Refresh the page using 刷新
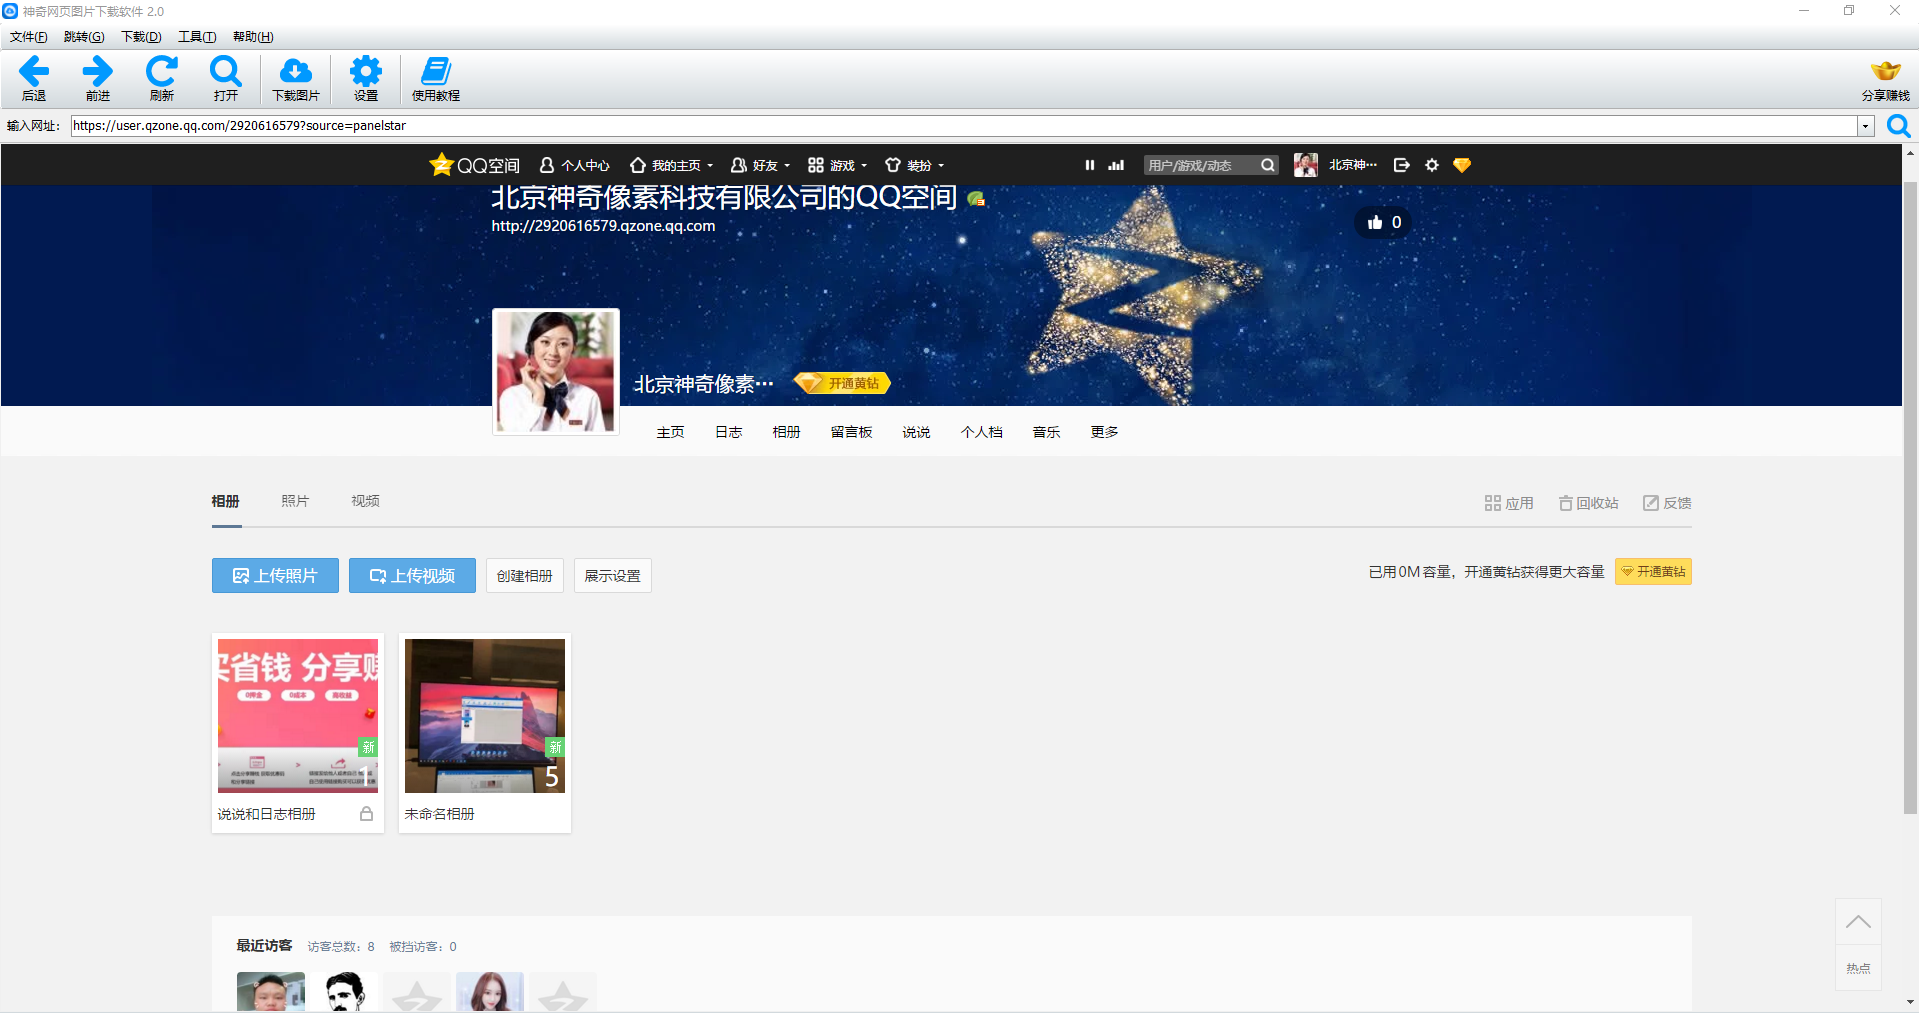The image size is (1919, 1013). [162, 78]
